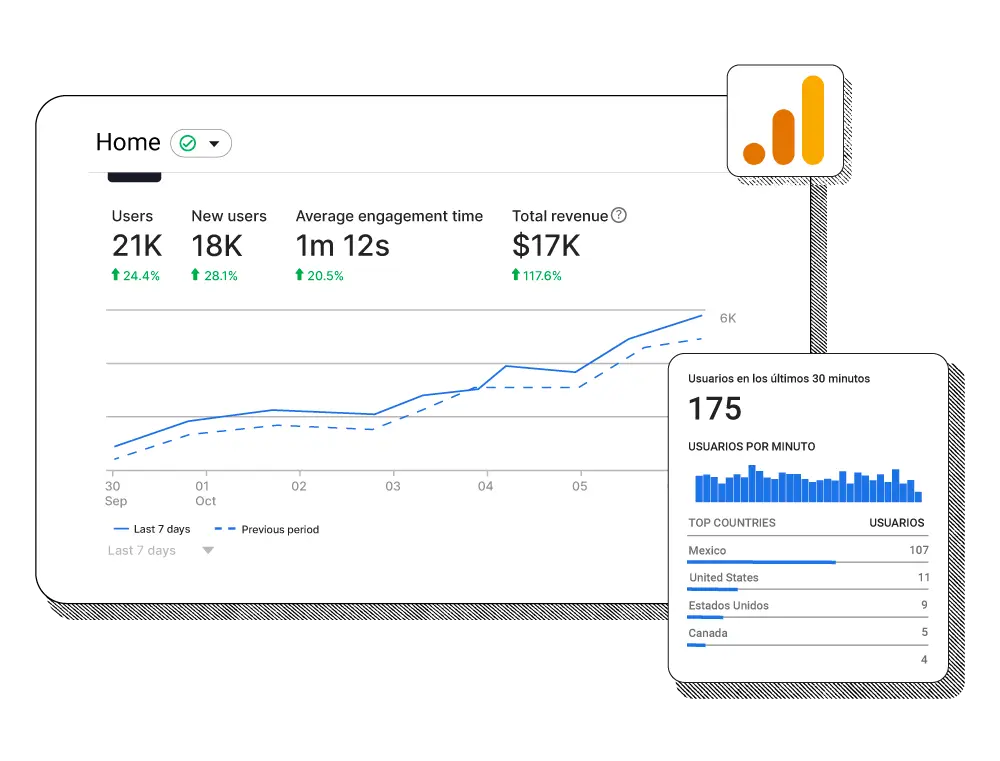Open the Total revenue help info icon

point(617,215)
